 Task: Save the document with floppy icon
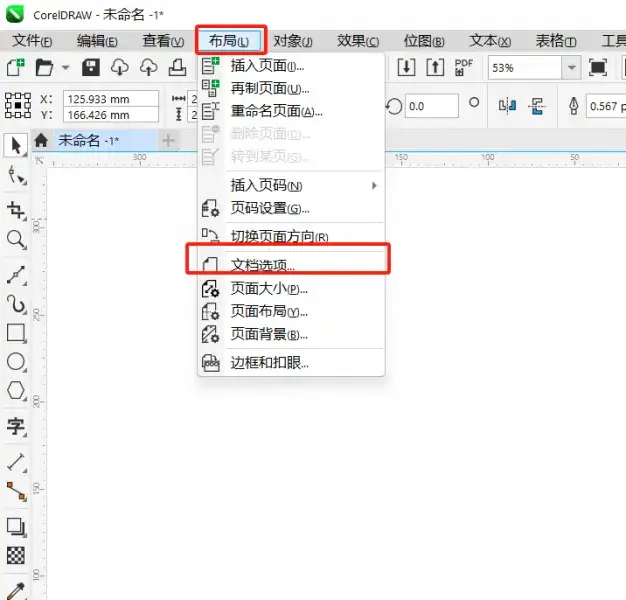pyautogui.click(x=91, y=67)
